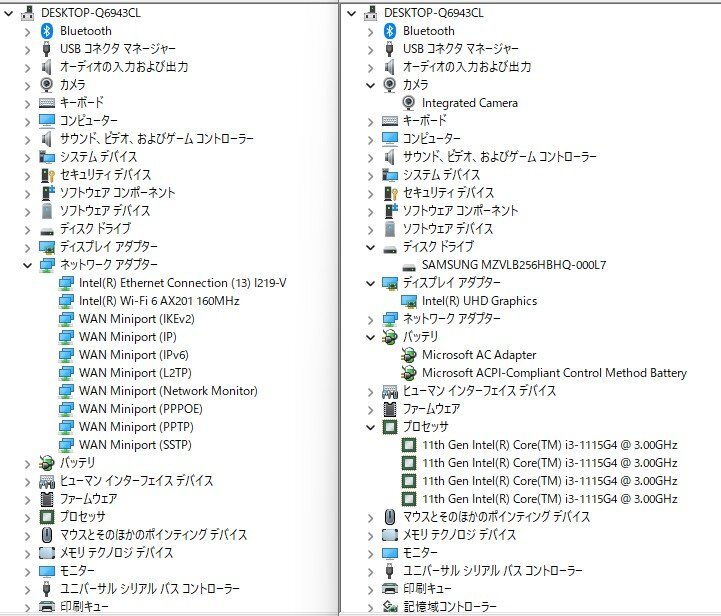Select オーディオの入力および出力 in right pane
The width and height of the screenshot is (721, 616).
click(x=467, y=67)
